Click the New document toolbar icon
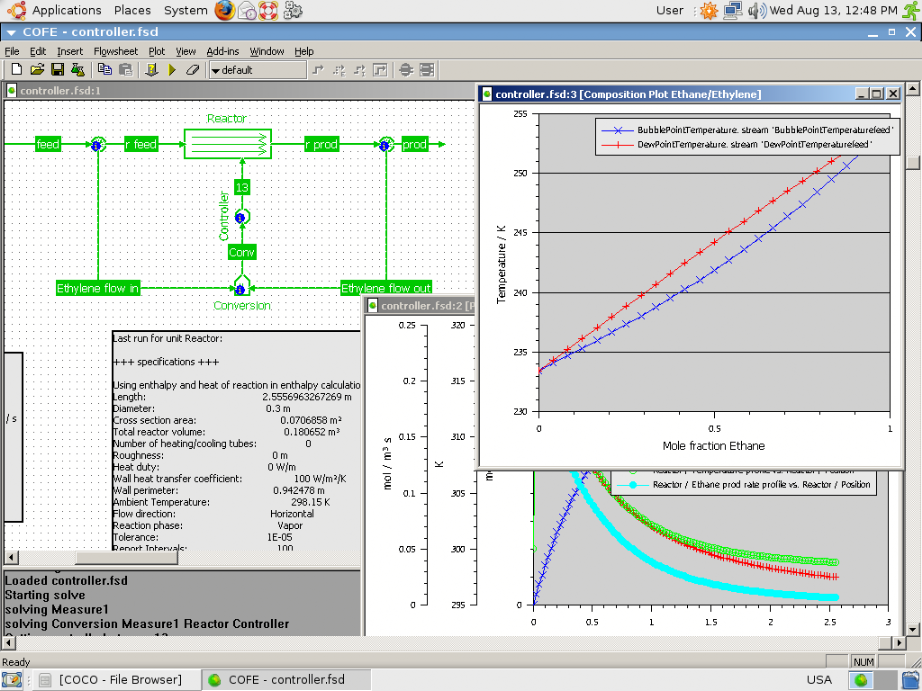This screenshot has width=922, height=691. coord(16,70)
